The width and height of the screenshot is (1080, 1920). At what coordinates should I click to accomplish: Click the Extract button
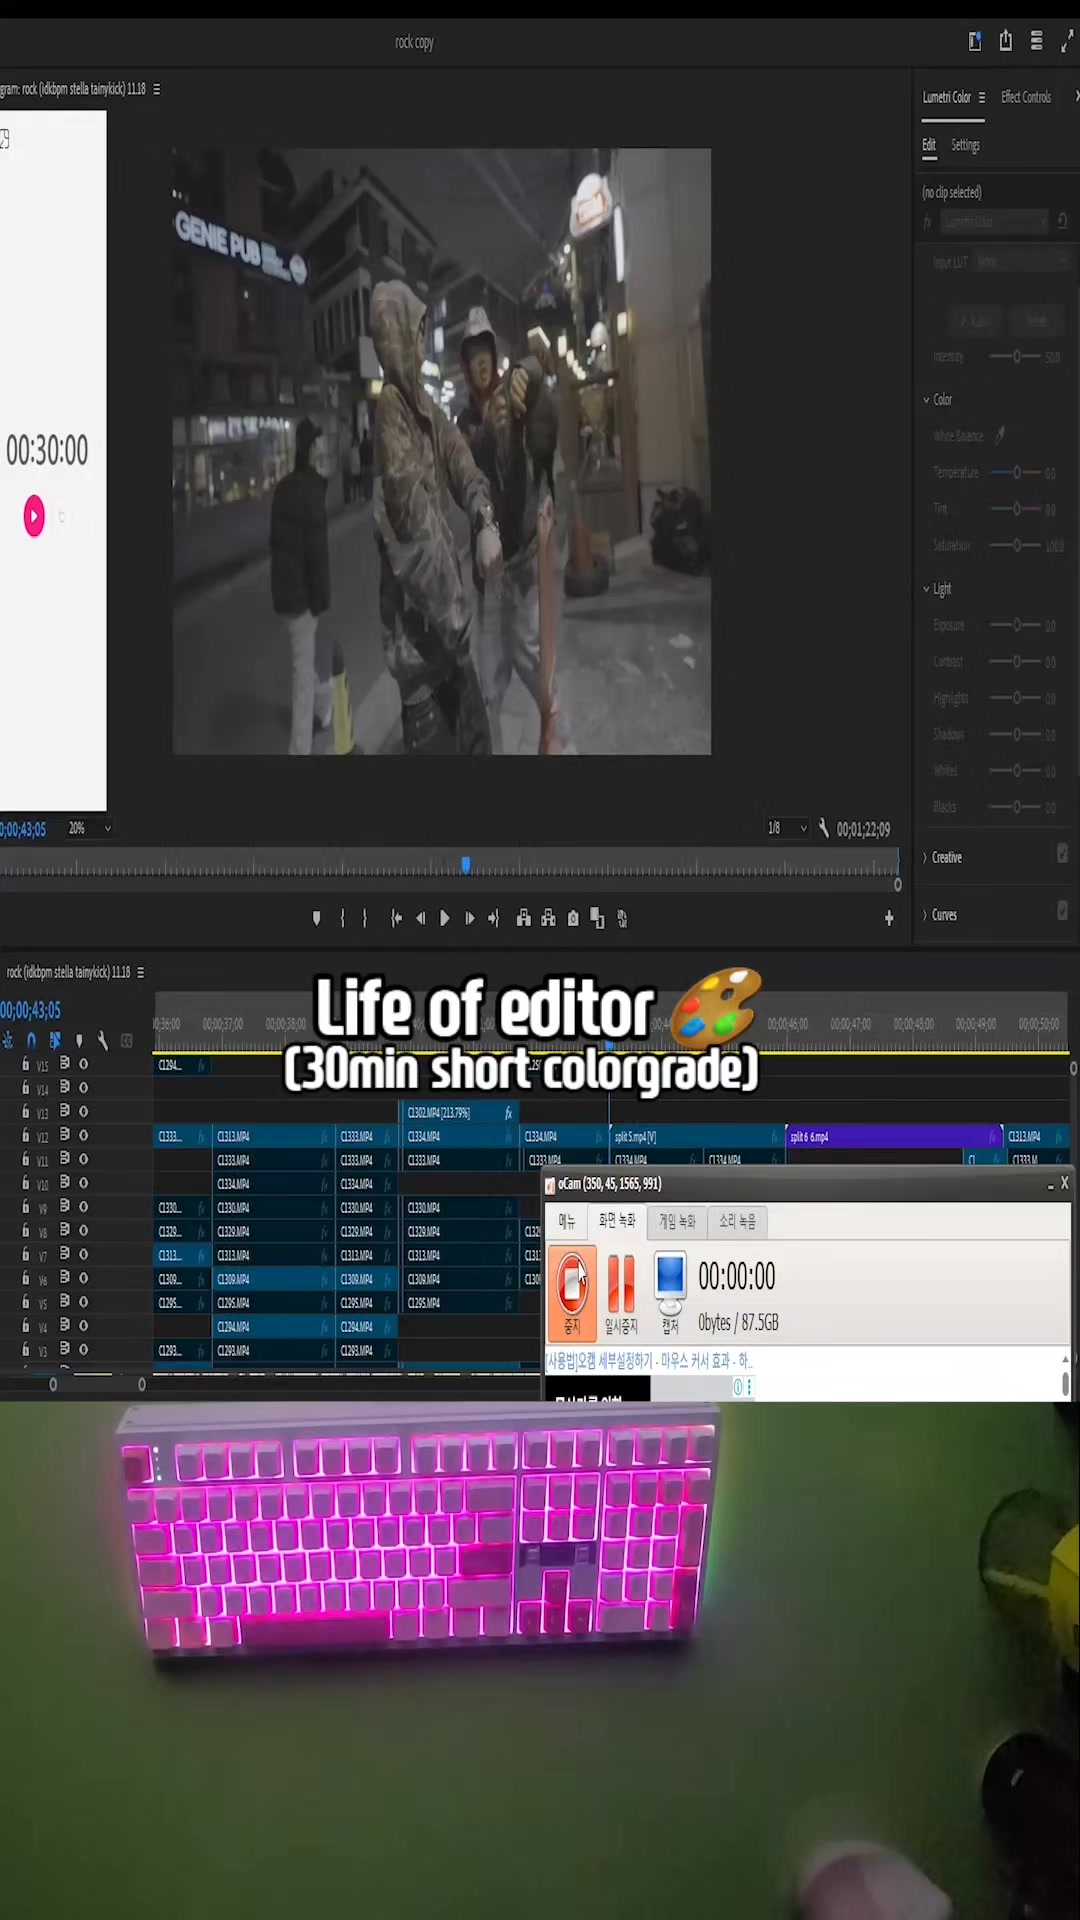(548, 918)
